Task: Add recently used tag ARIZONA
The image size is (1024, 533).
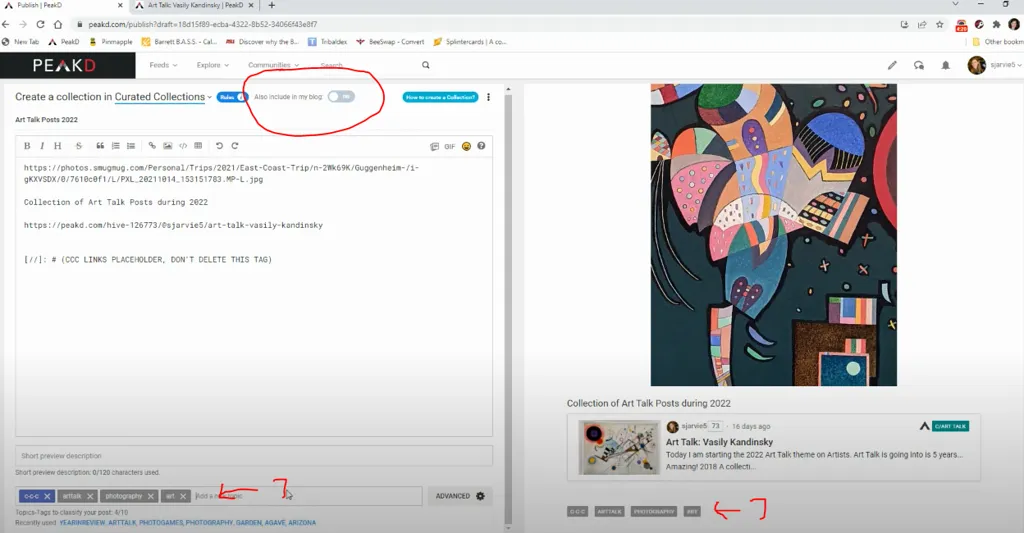Action: click(x=302, y=523)
